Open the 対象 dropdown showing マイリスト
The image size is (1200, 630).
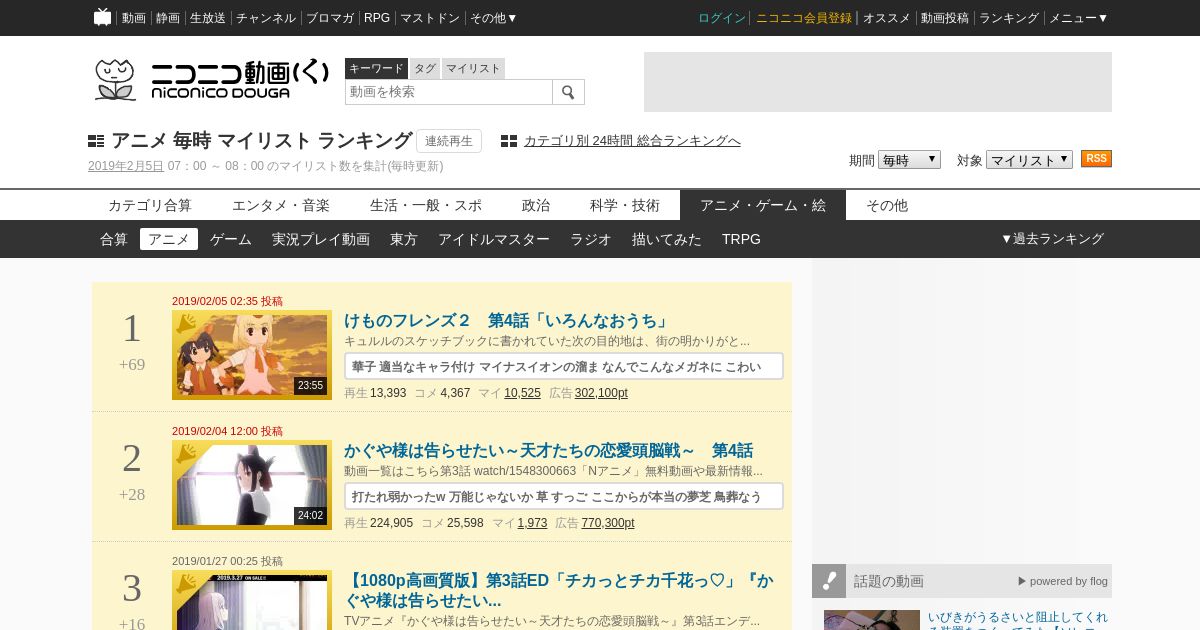pyautogui.click(x=1029, y=160)
